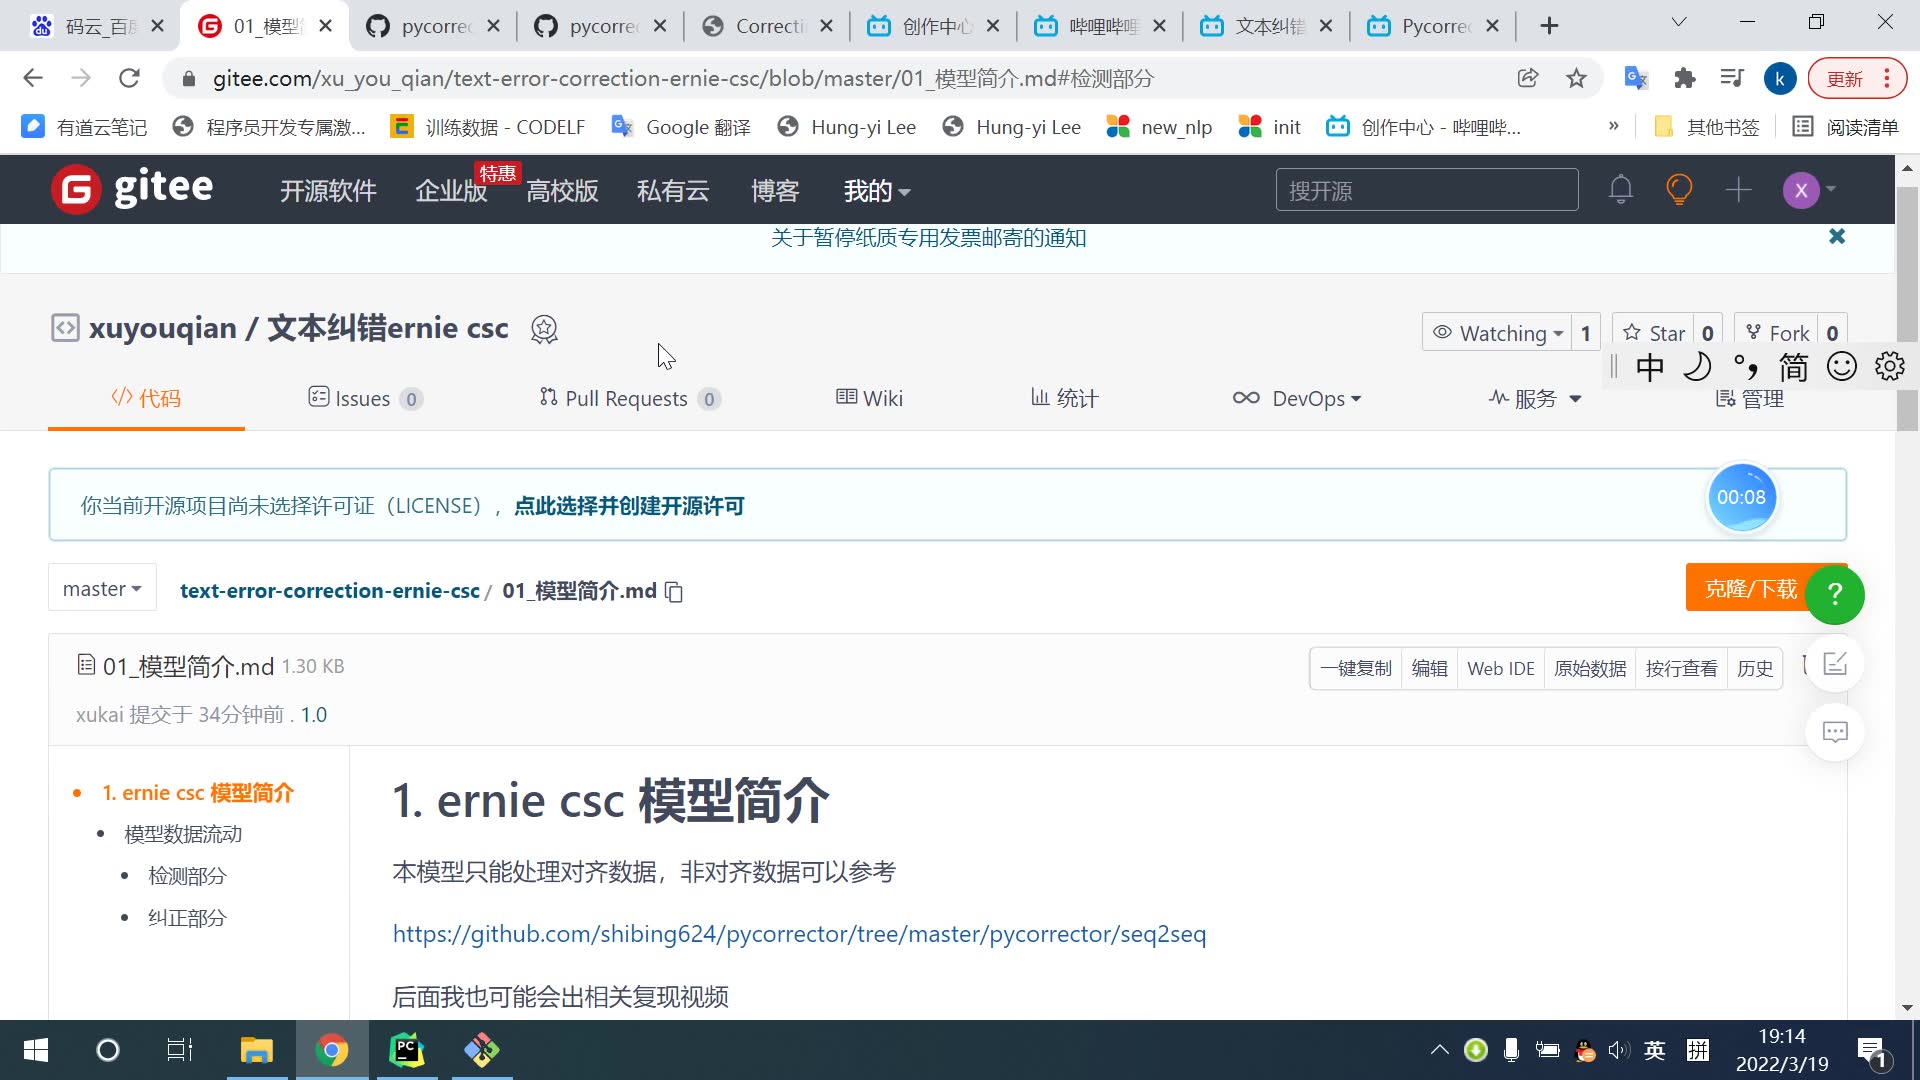This screenshot has width=1920, height=1080.
Task: Jump to 纠正部分 in outline
Action: [187, 918]
